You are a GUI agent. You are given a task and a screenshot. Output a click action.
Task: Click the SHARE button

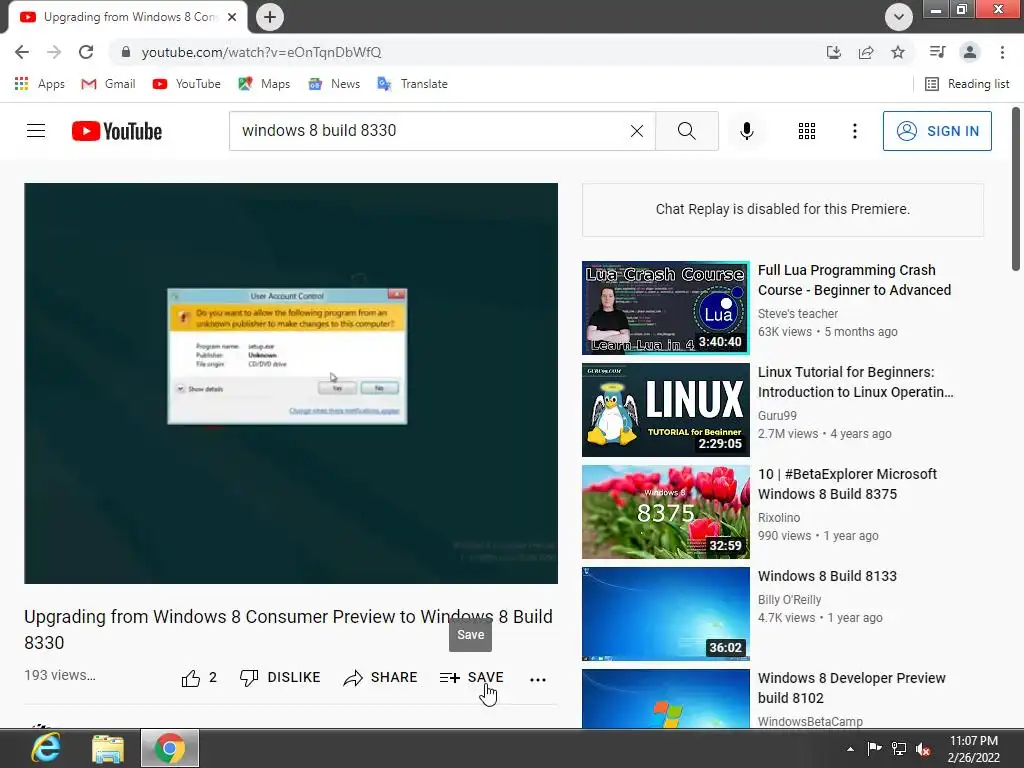(380, 678)
